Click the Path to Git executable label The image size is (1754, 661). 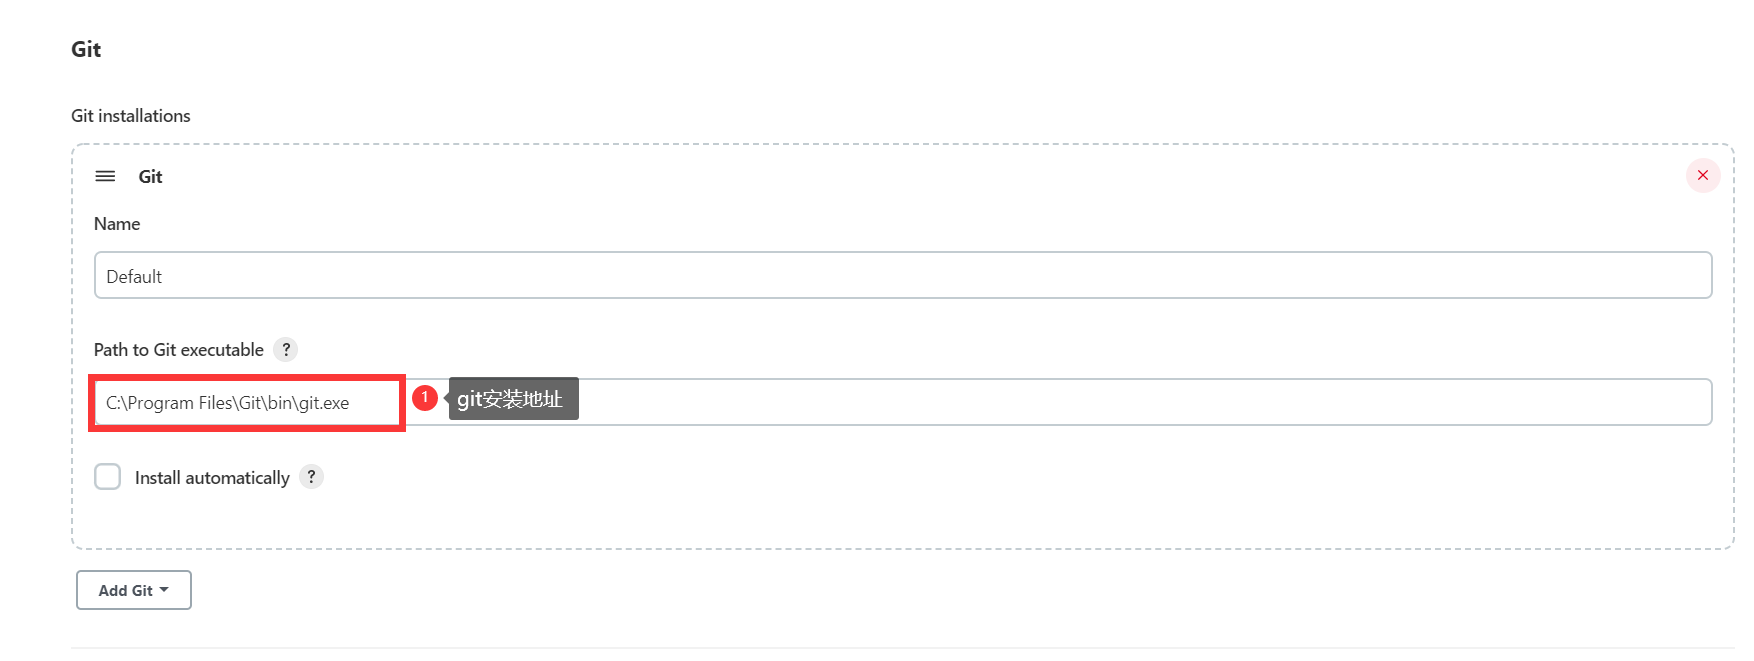179,350
